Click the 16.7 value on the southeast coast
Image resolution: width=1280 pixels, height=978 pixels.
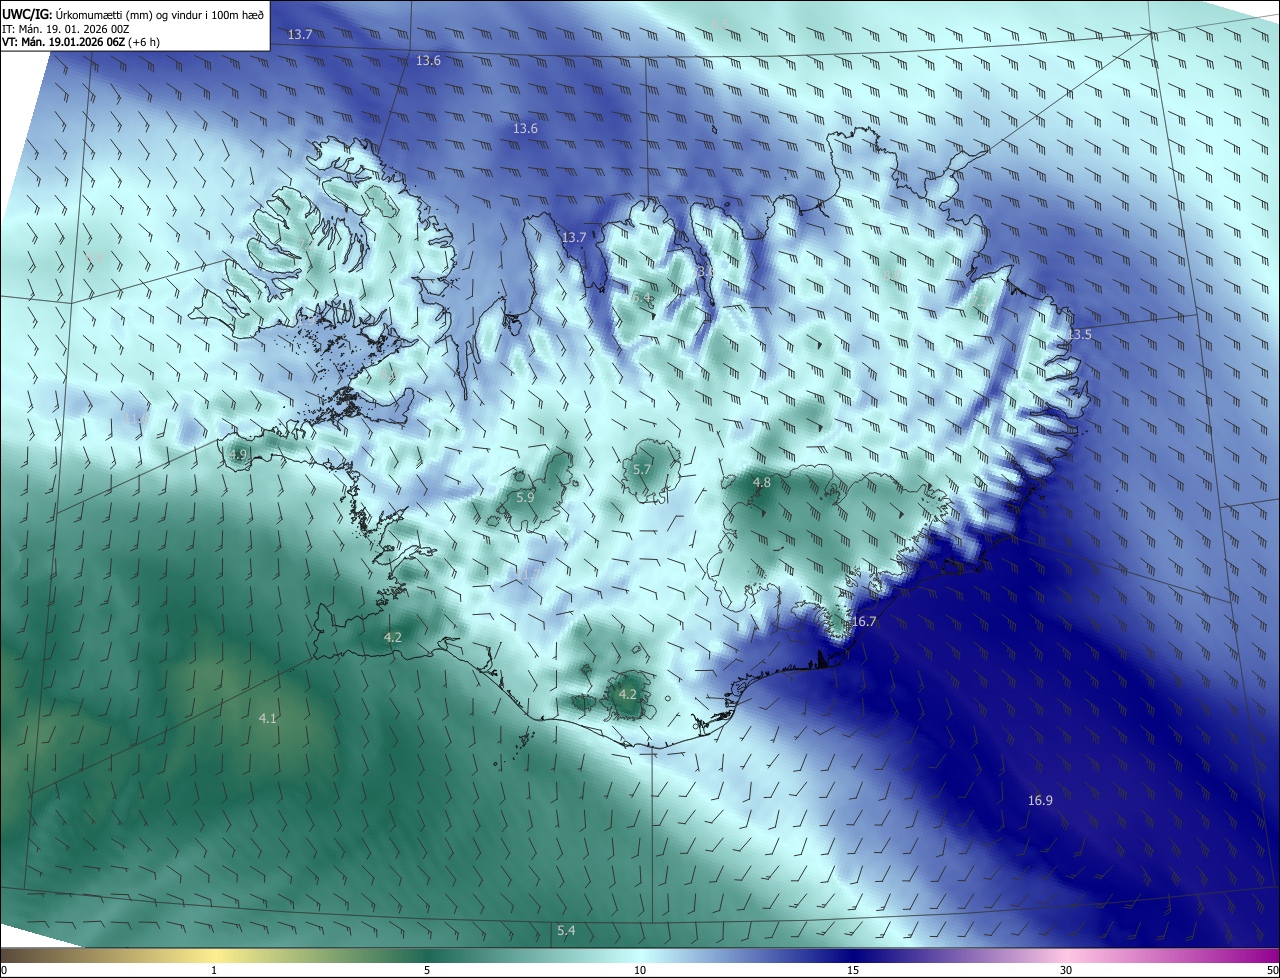pos(864,622)
